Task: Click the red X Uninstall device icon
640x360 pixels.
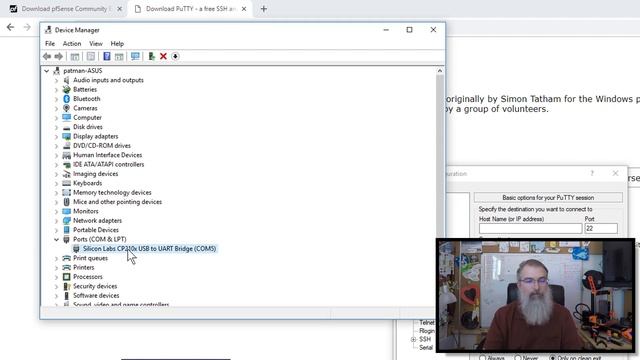Action: point(163,56)
